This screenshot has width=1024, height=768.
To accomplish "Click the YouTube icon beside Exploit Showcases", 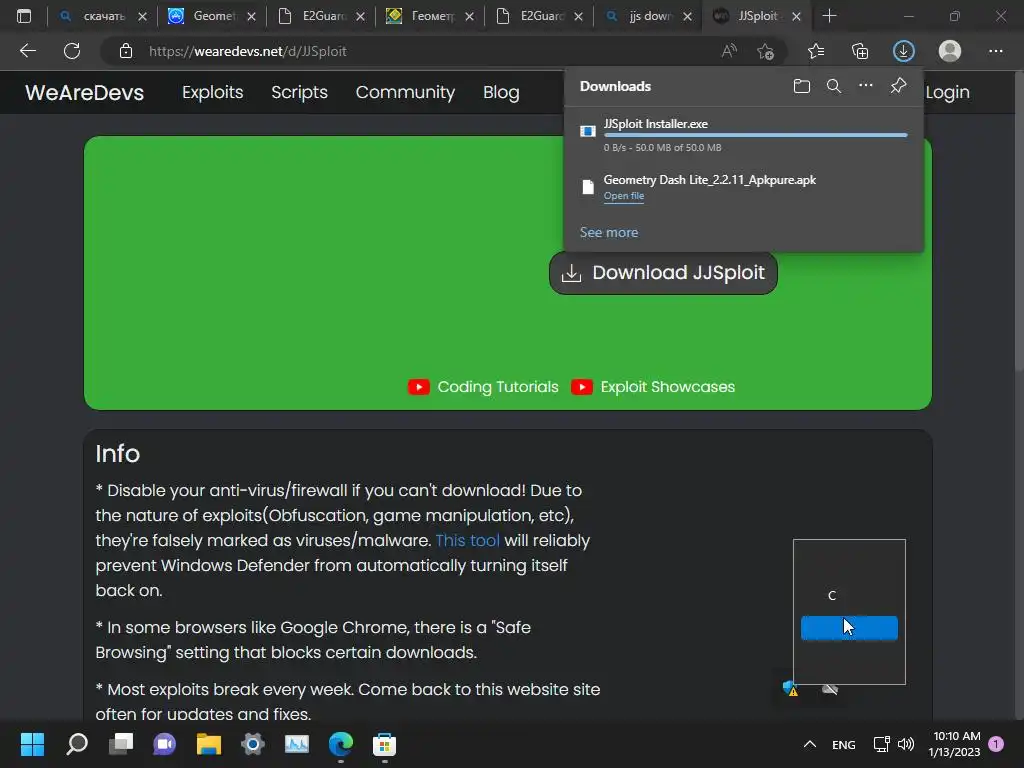I will 582,387.
